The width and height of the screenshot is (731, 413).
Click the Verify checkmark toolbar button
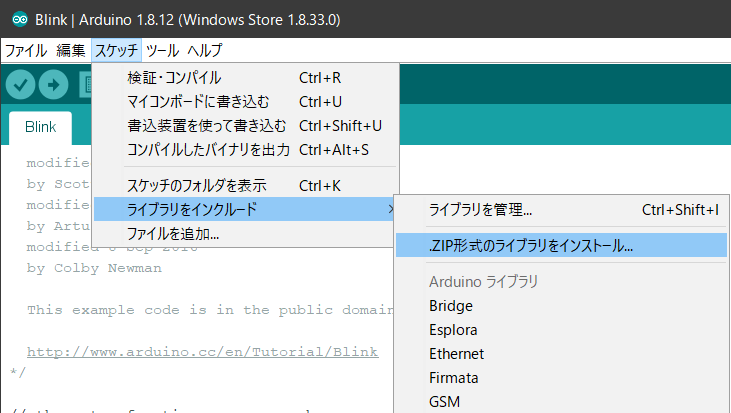pyautogui.click(x=21, y=84)
